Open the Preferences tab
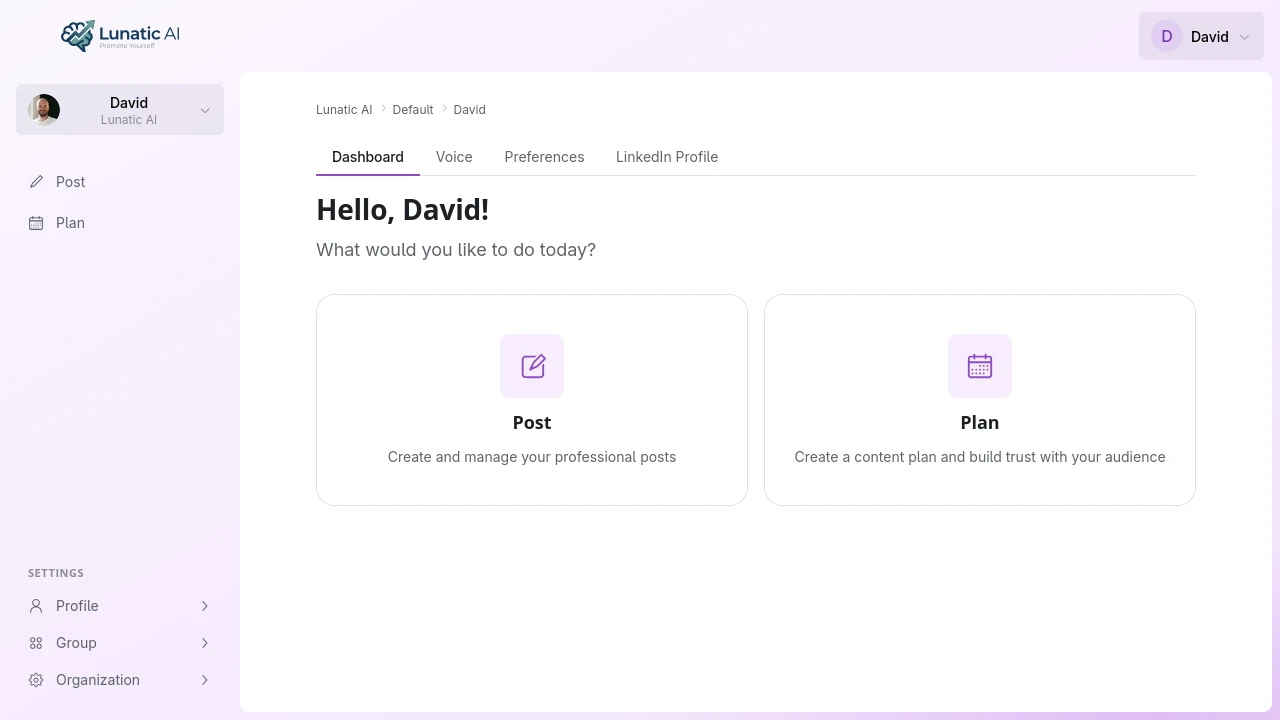 pos(544,157)
